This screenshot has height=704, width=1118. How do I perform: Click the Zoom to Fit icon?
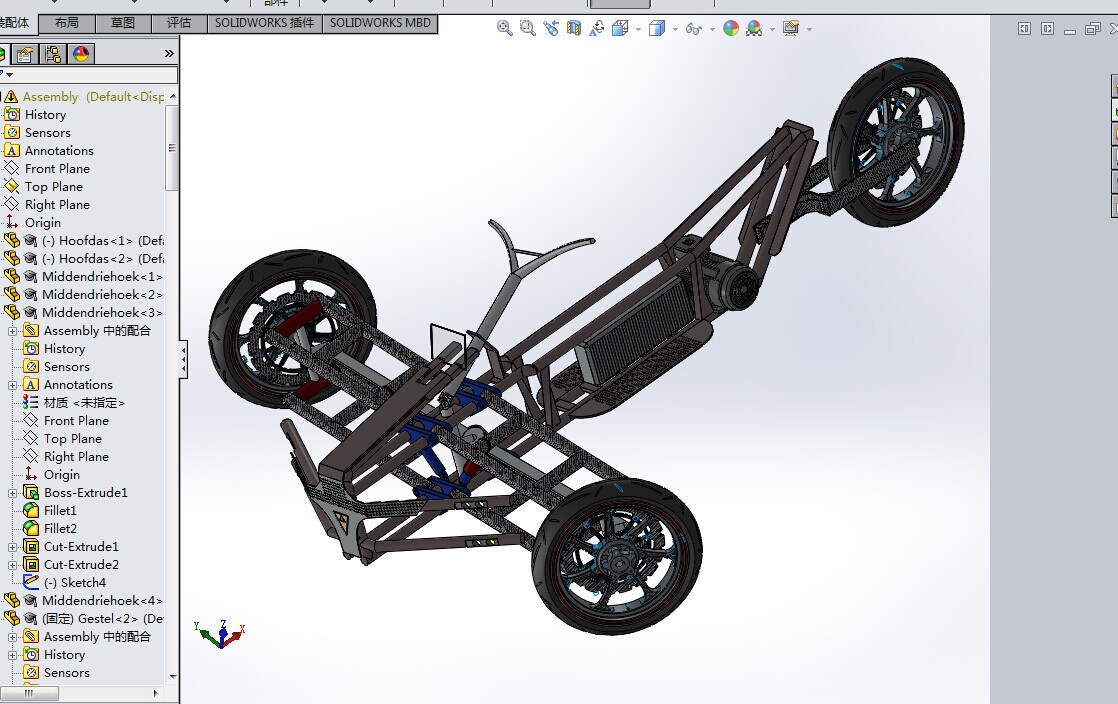505,29
